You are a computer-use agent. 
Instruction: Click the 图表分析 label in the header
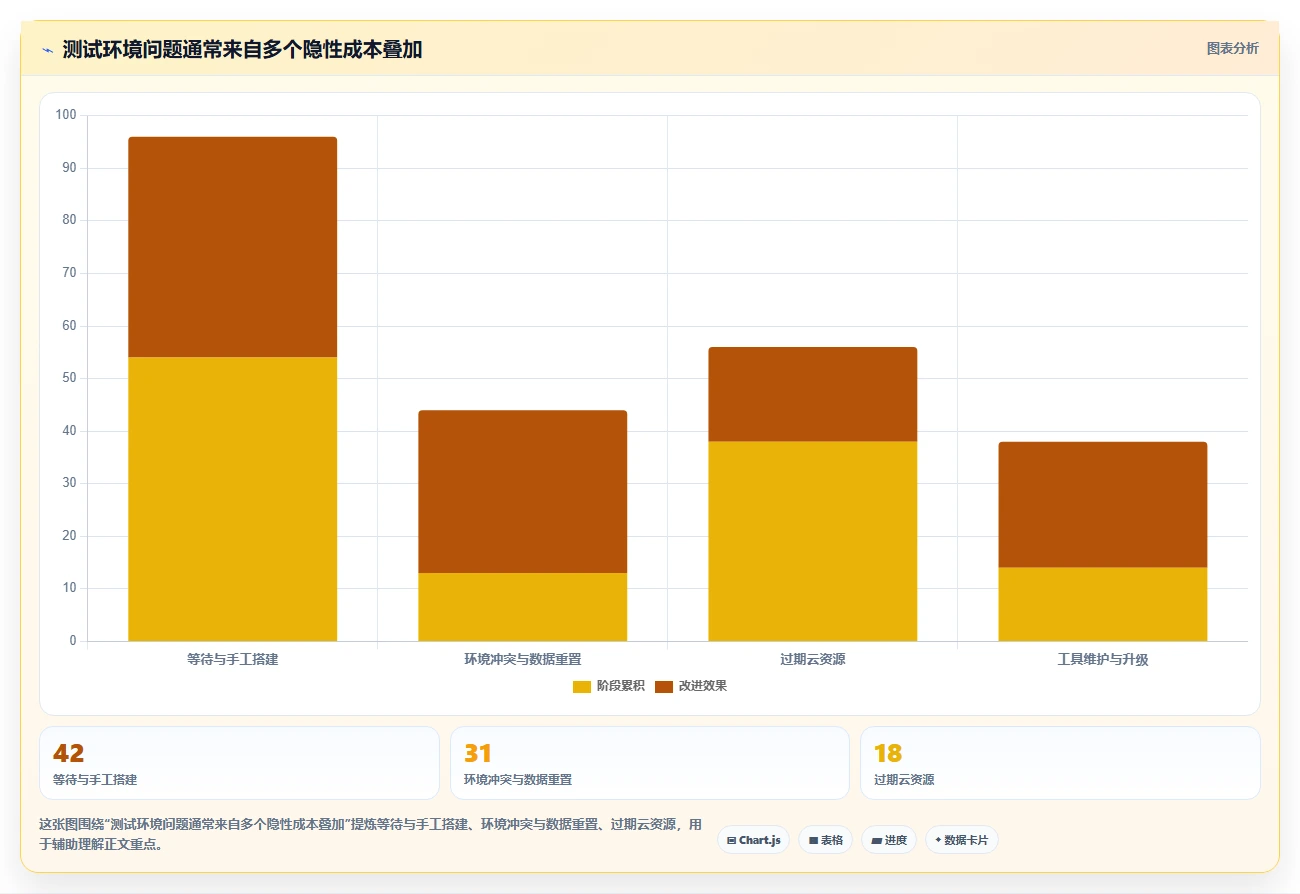coord(1232,48)
